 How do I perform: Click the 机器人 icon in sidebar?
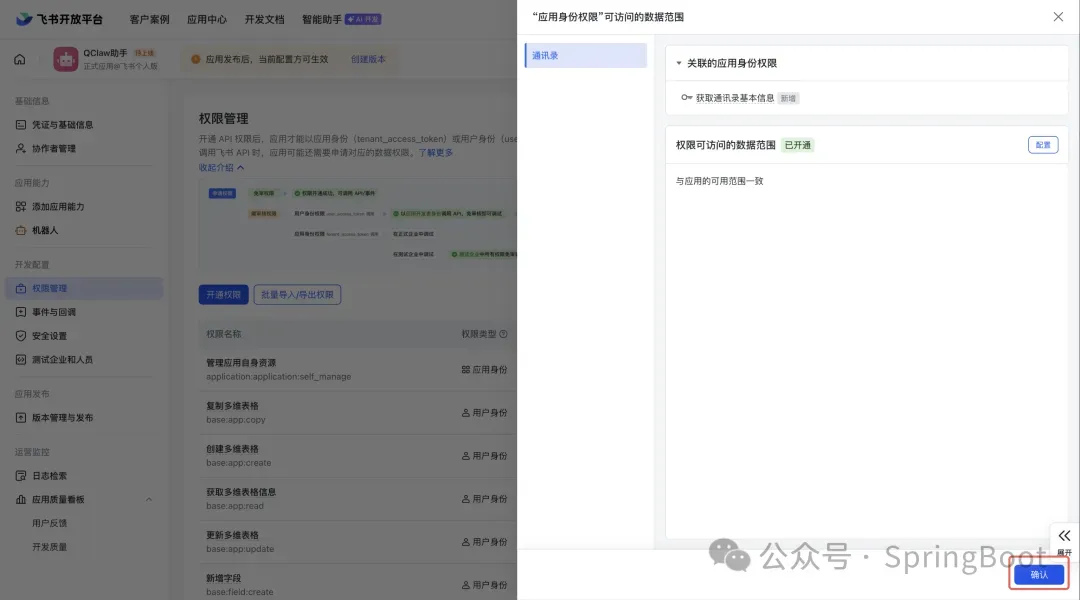[22, 230]
